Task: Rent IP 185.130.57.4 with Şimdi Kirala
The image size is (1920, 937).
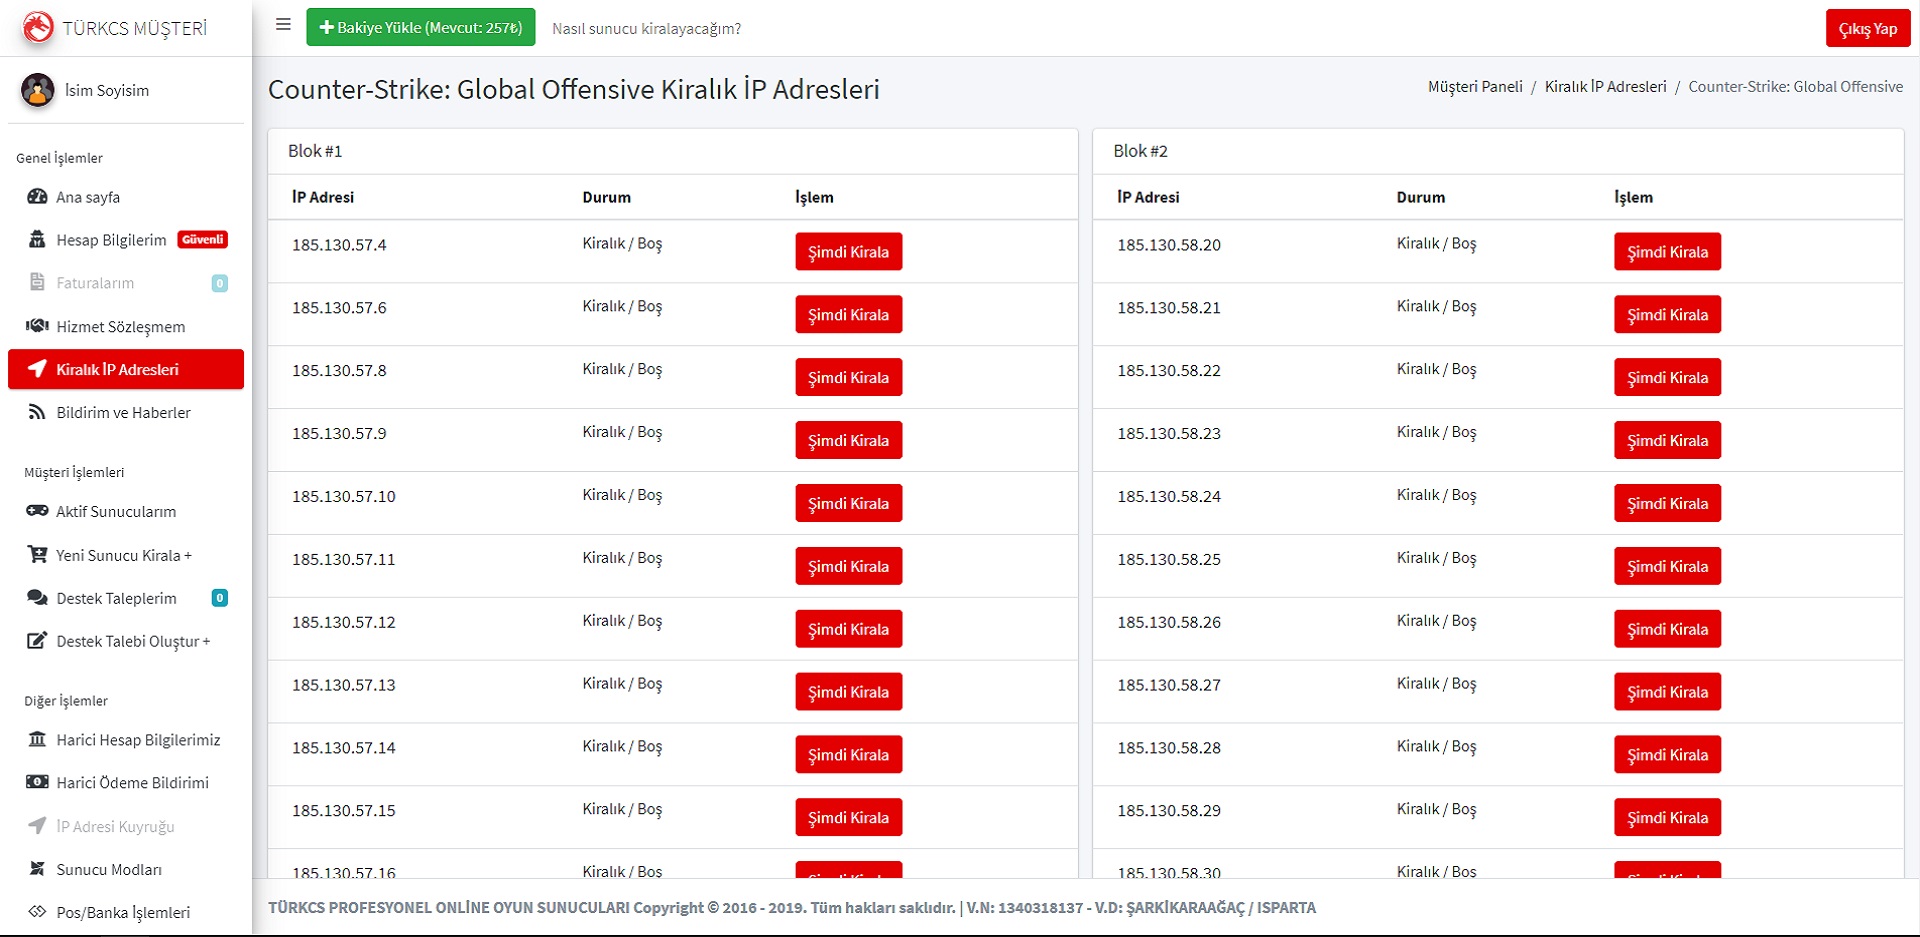Action: (848, 252)
